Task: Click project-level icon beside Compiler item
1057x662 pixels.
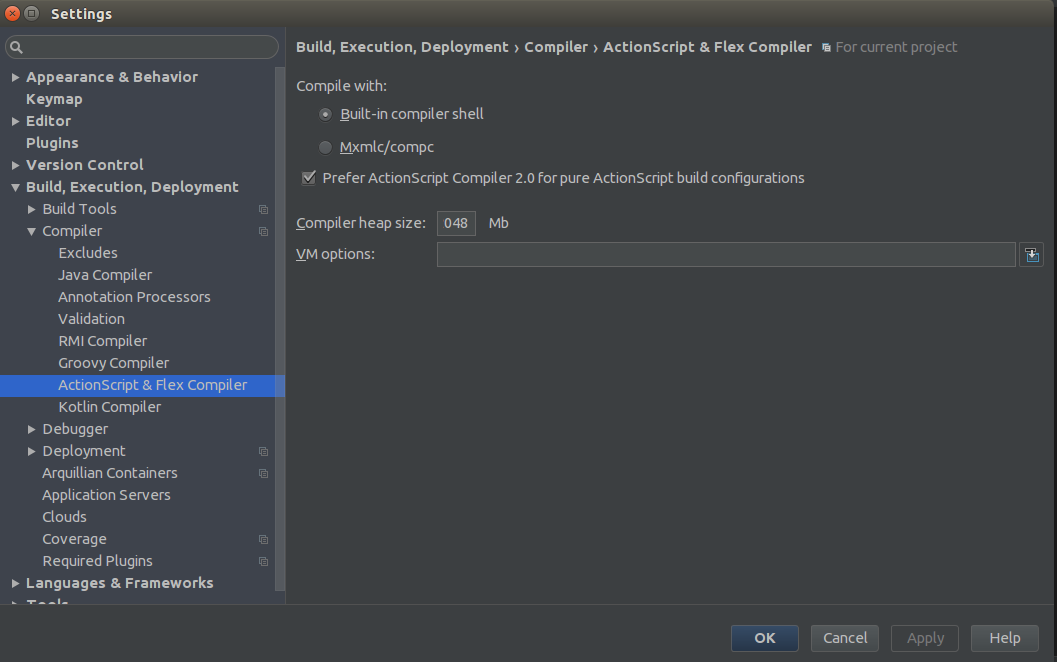Action: pyautogui.click(x=264, y=231)
